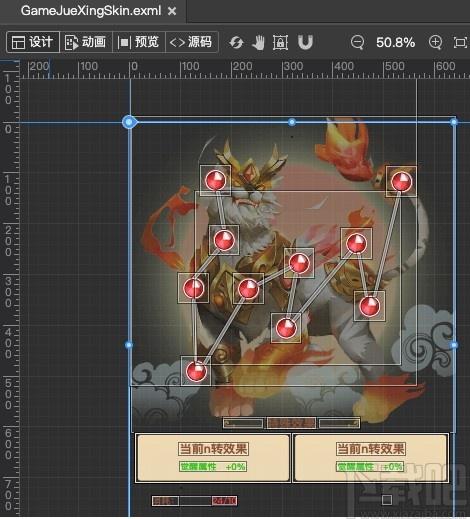Screen dimensions: 470x519
Task: Switch to the 动画 animation view
Action: click(x=86, y=42)
